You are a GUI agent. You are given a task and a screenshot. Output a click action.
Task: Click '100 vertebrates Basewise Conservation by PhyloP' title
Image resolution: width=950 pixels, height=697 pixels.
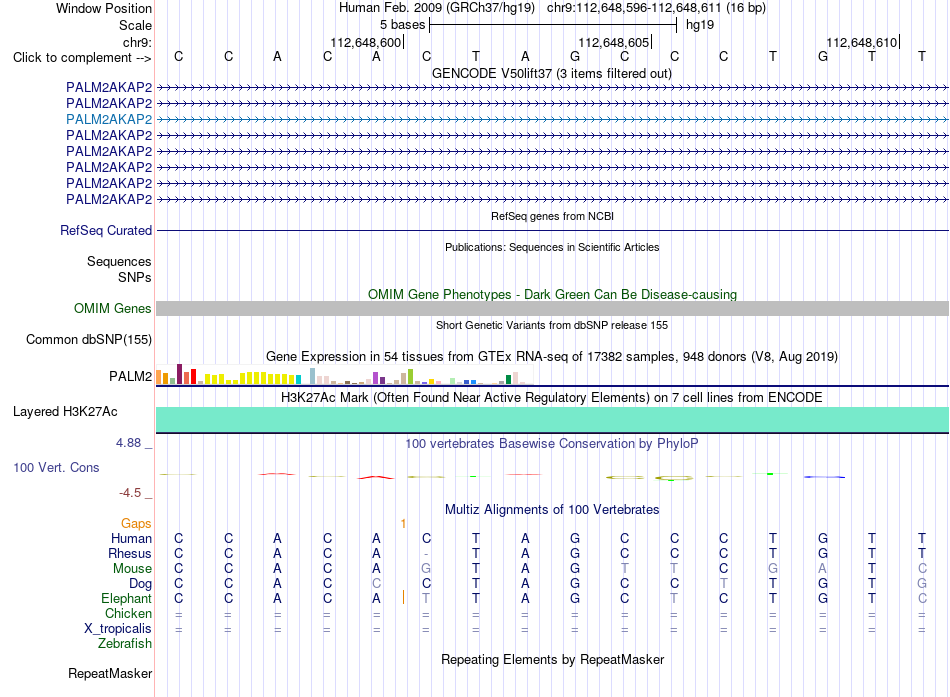pyautogui.click(x=552, y=444)
